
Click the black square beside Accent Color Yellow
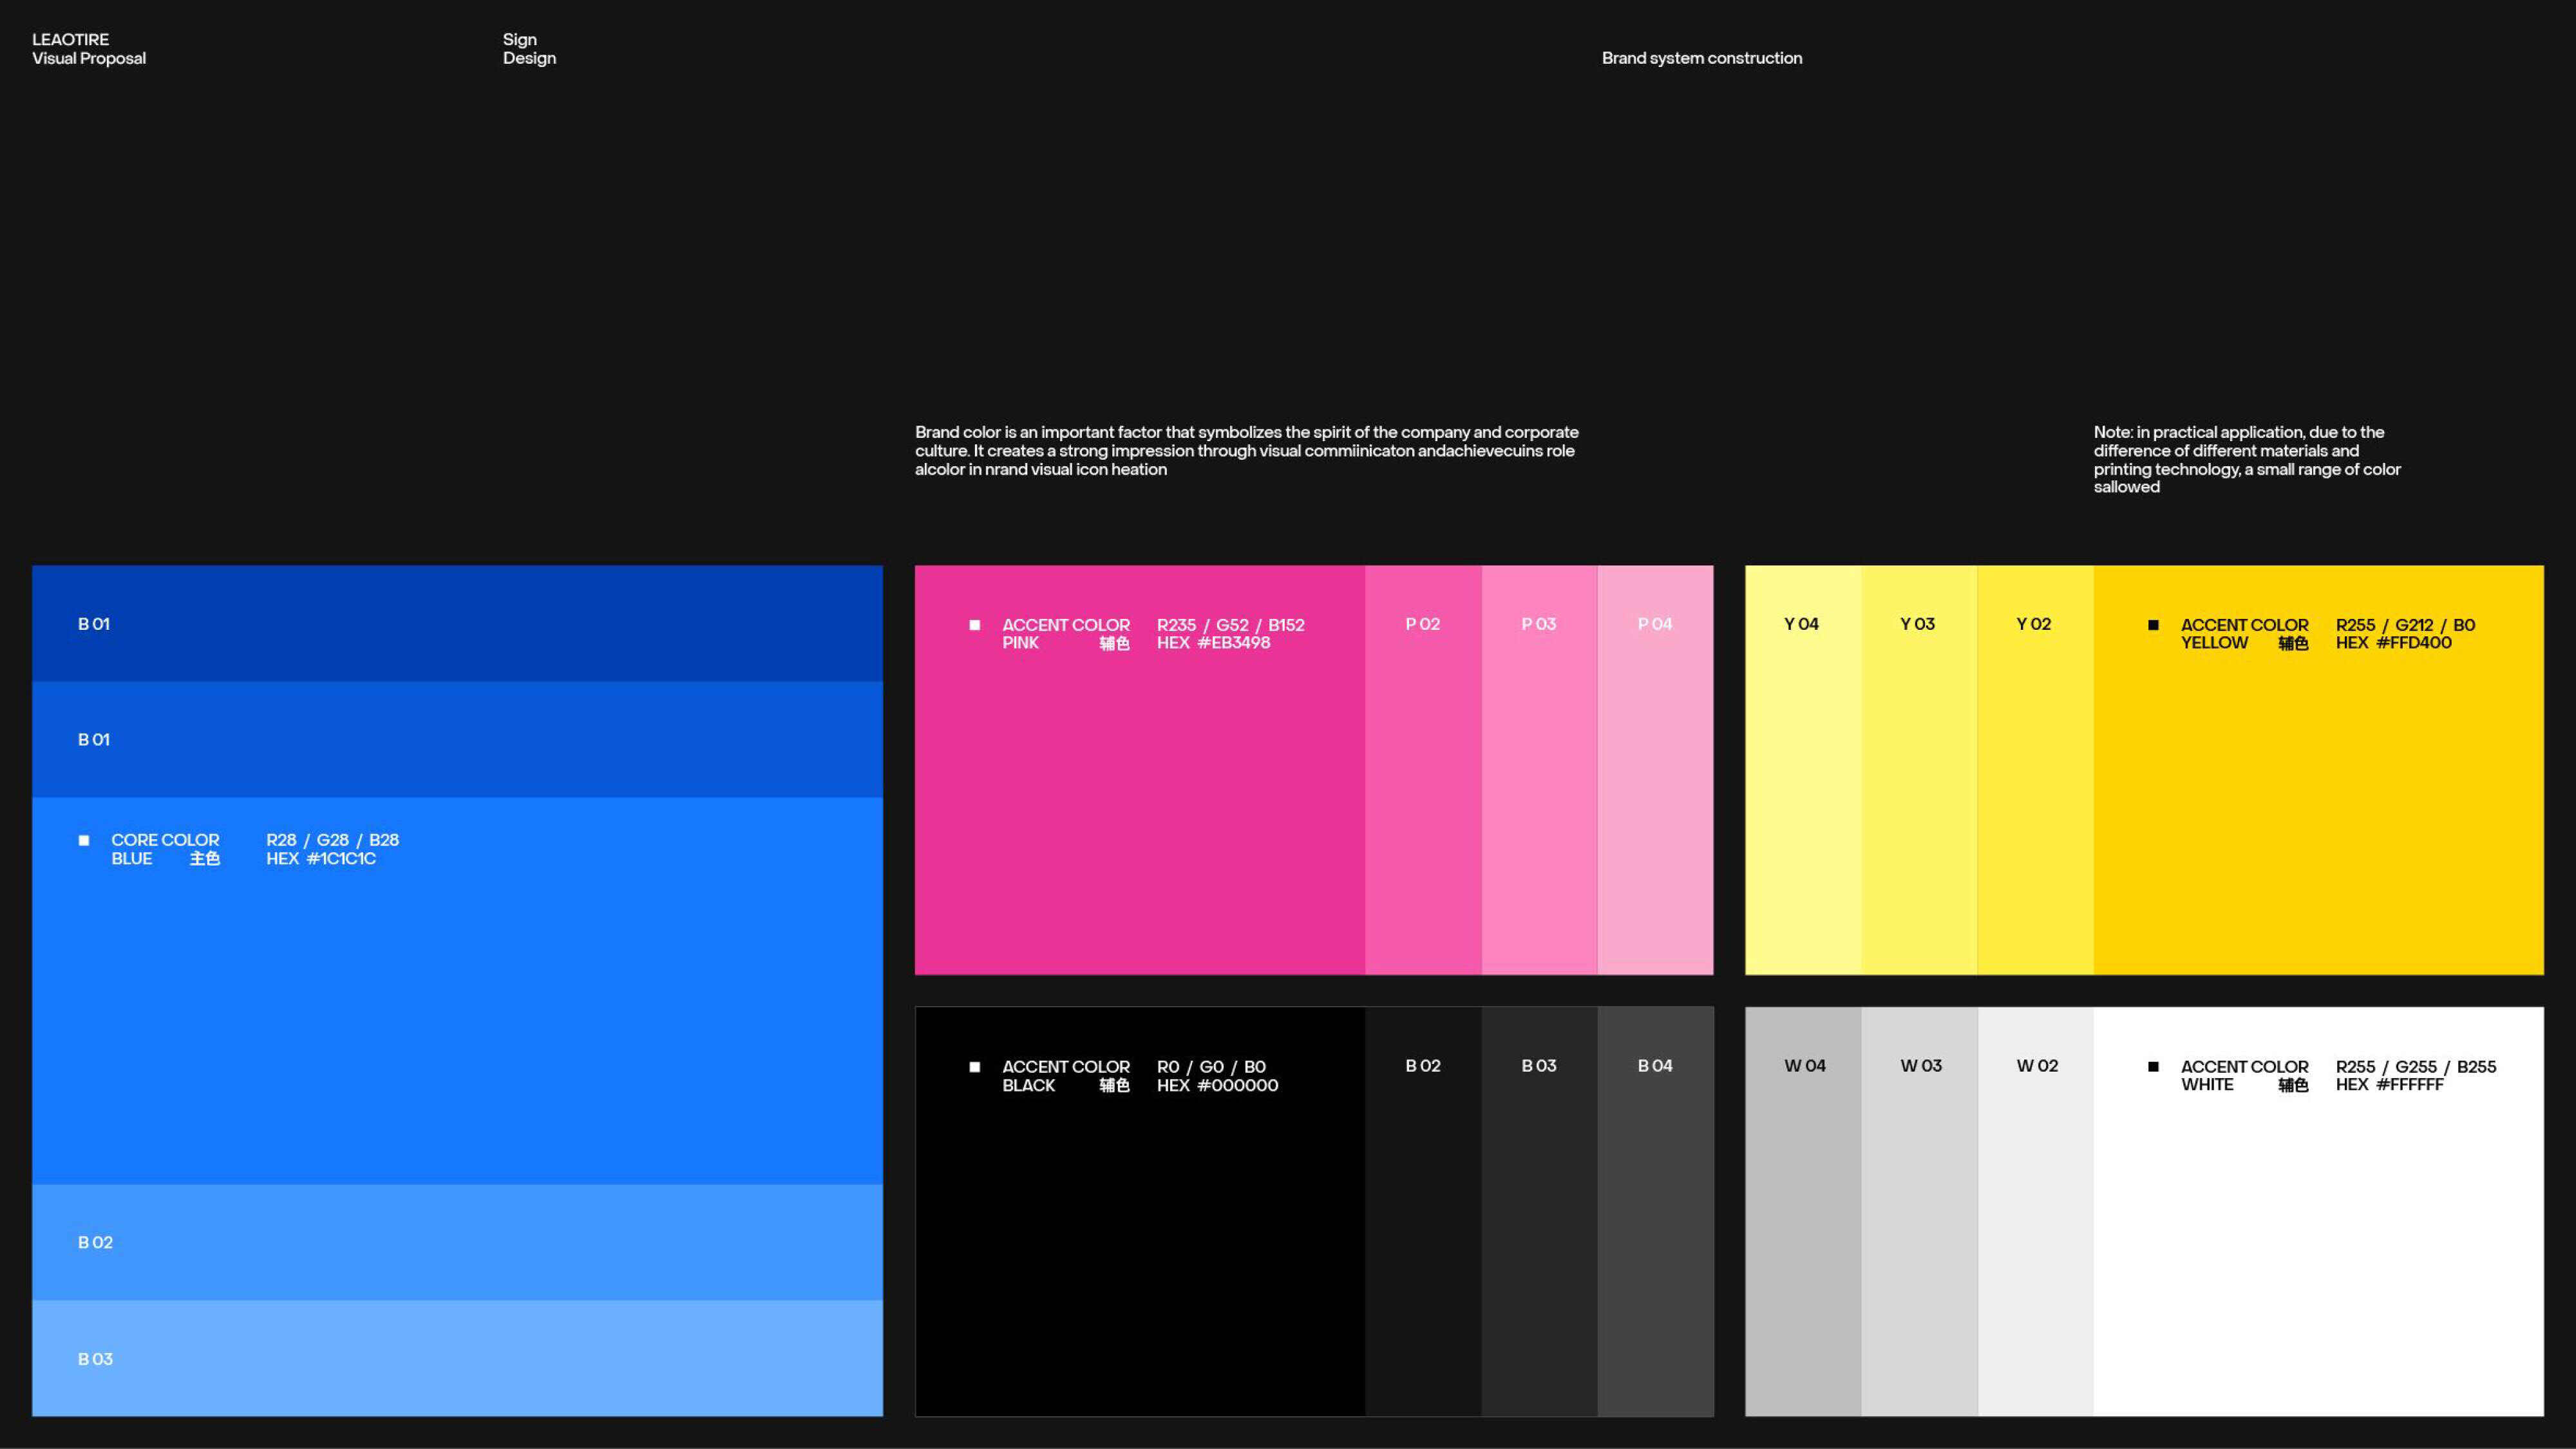coord(2153,625)
